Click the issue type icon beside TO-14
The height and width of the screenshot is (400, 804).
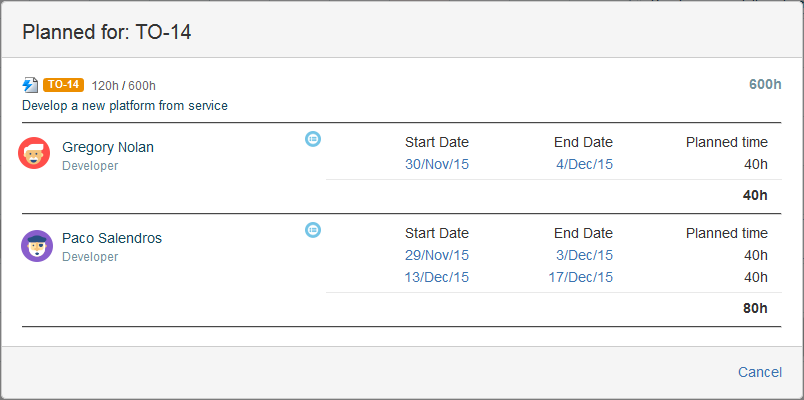click(30, 85)
